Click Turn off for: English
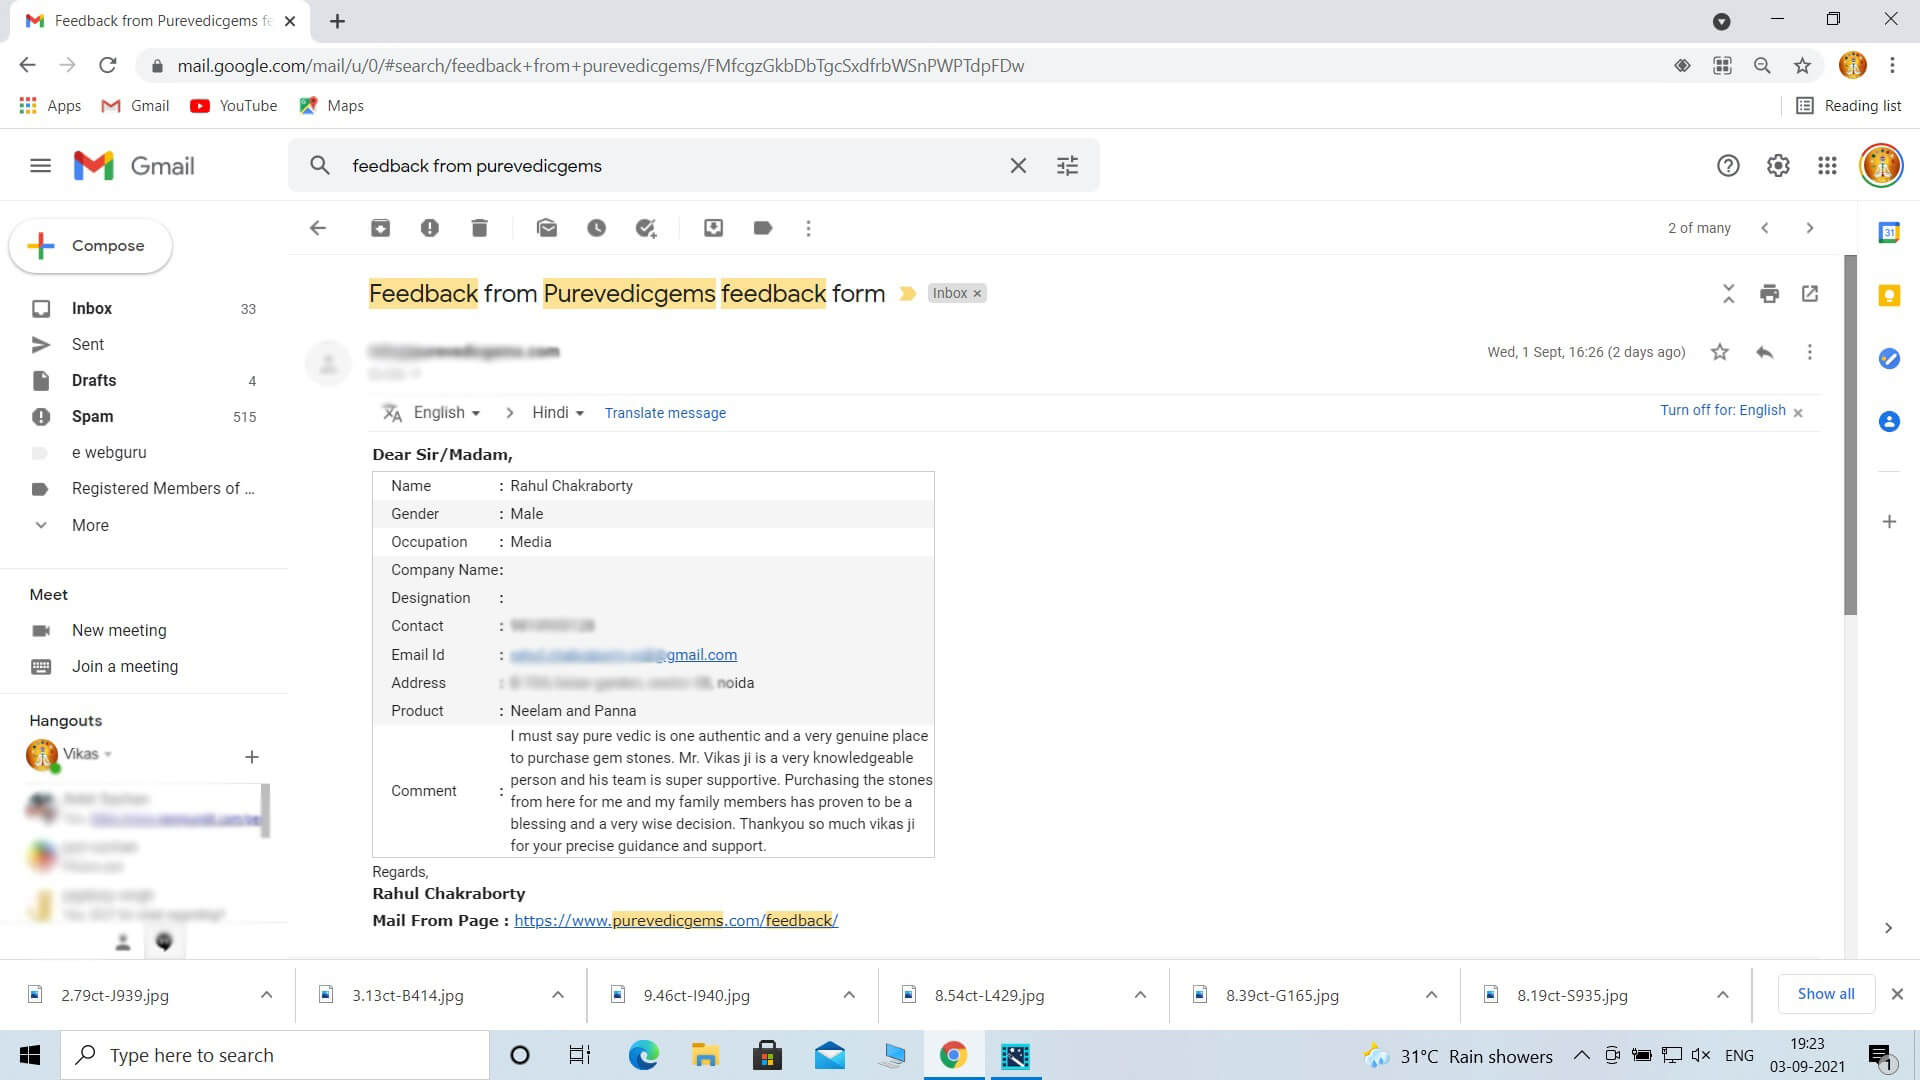The image size is (1920, 1080). click(x=1722, y=411)
